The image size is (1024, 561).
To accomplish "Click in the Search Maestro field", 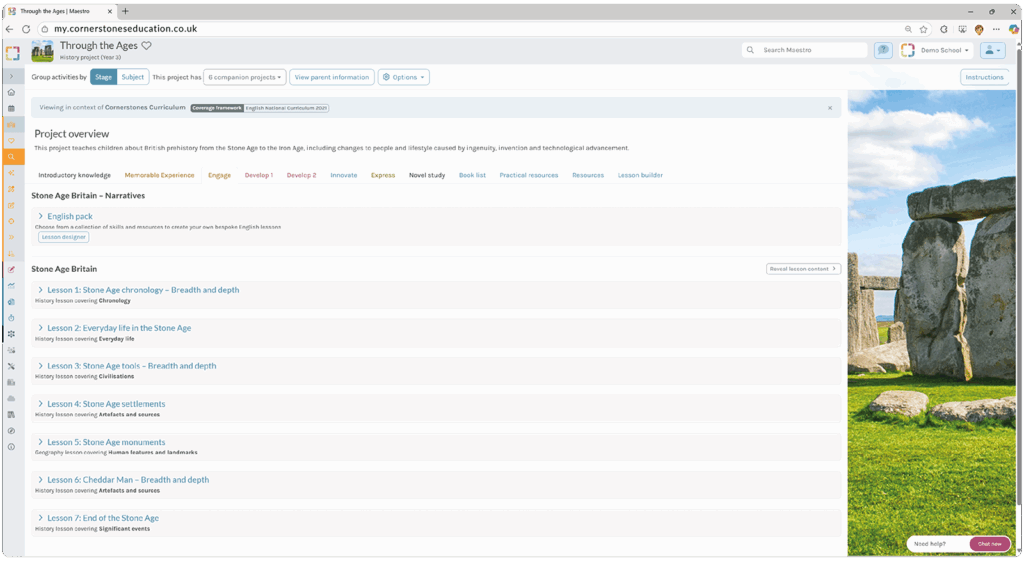I will click(x=811, y=50).
